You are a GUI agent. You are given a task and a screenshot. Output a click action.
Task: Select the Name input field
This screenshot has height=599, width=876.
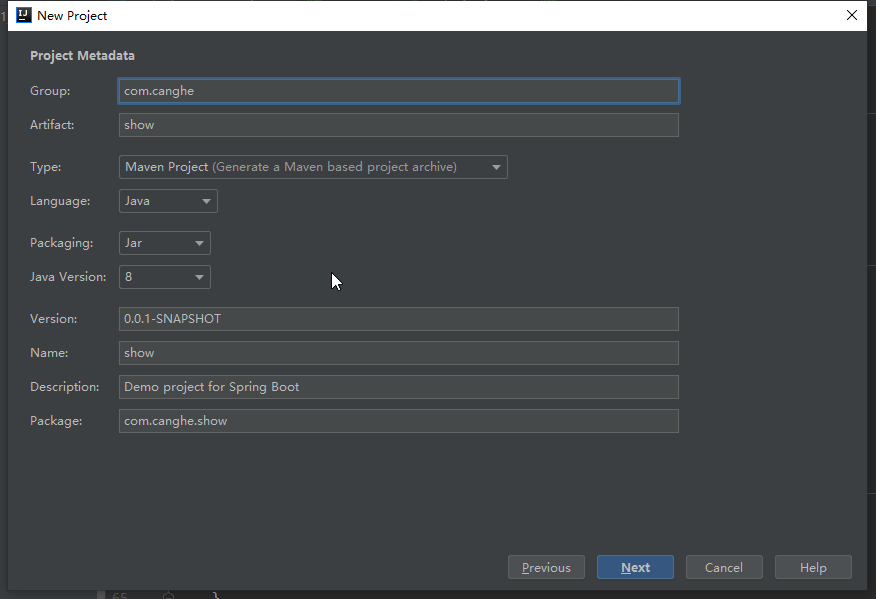pyautogui.click(x=399, y=353)
